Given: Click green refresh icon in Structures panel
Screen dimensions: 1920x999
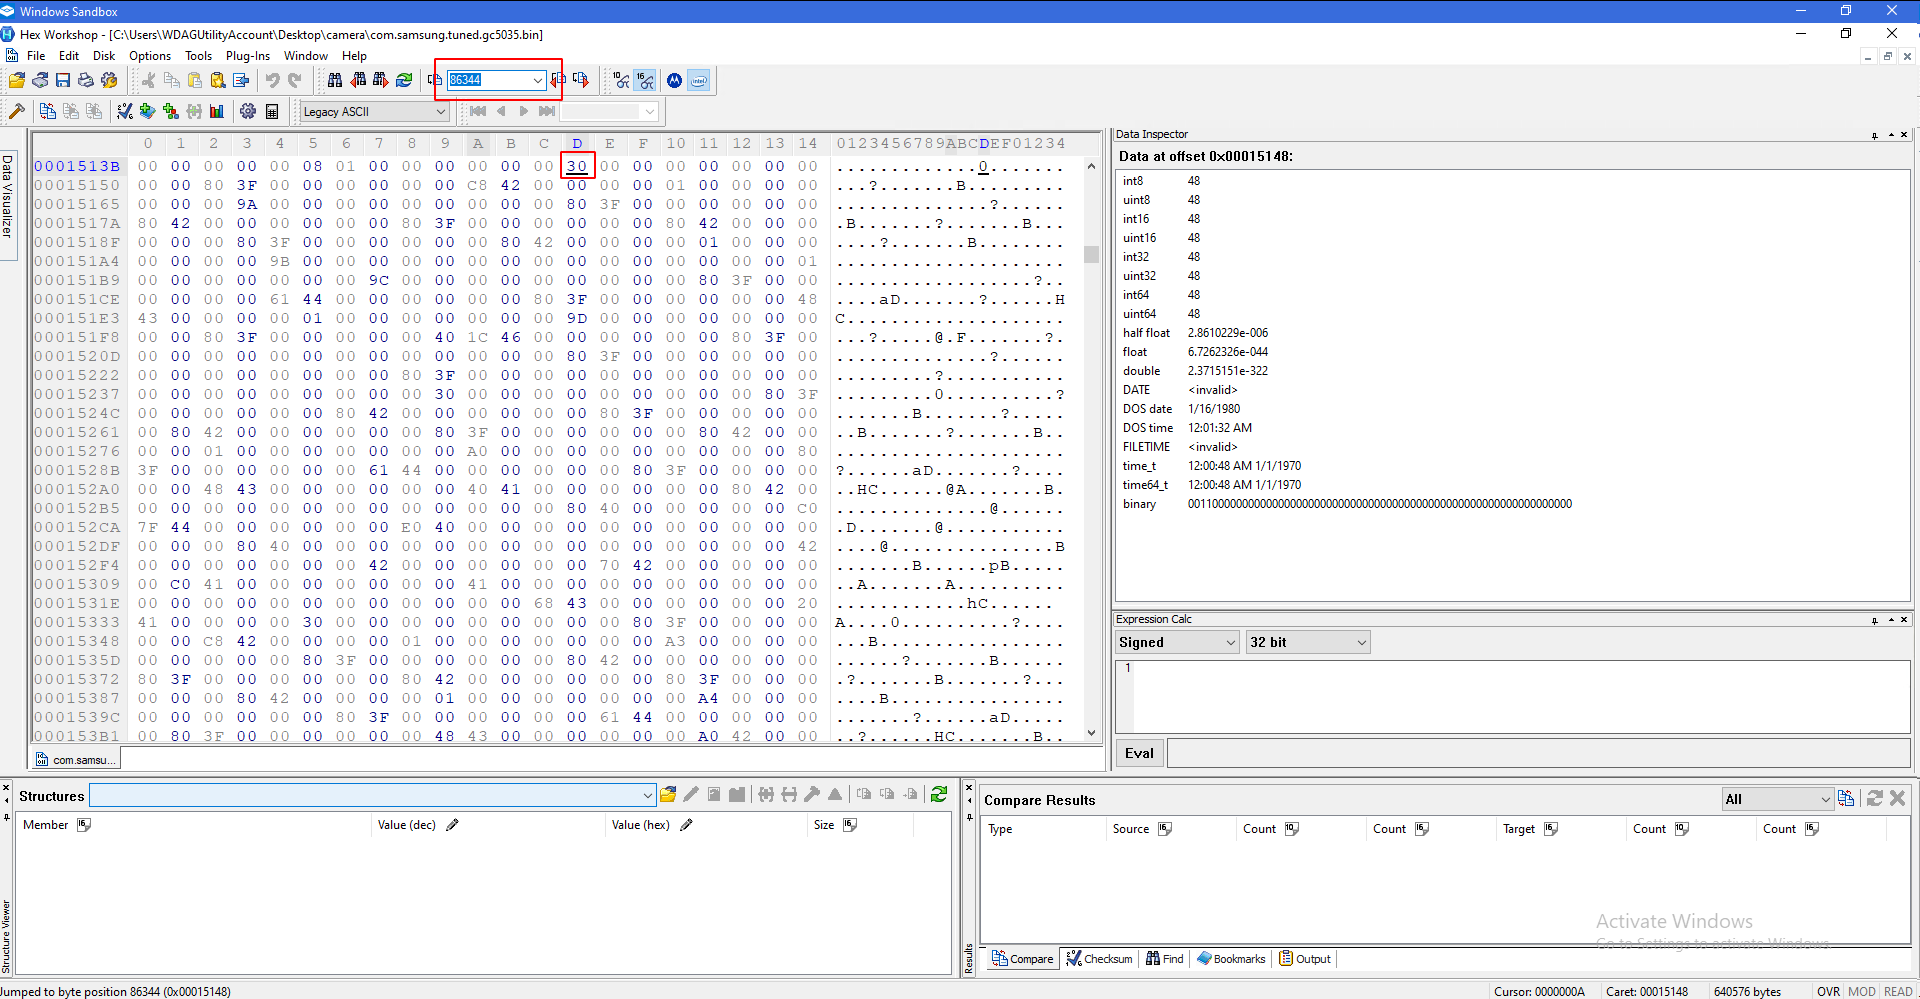Looking at the screenshot, I should tap(939, 795).
